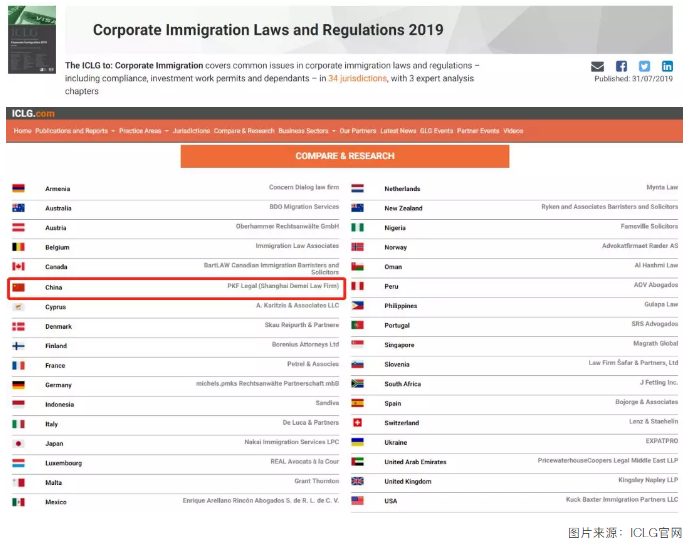The height and width of the screenshot is (548, 690).
Task: Click the ICLG.com logo
Action: tap(33, 114)
